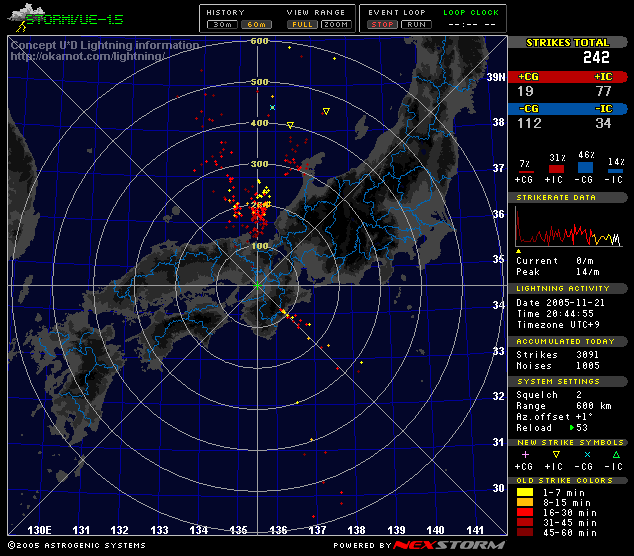Click the yellow +IC triangle symbol
The image size is (634, 556).
point(554,454)
